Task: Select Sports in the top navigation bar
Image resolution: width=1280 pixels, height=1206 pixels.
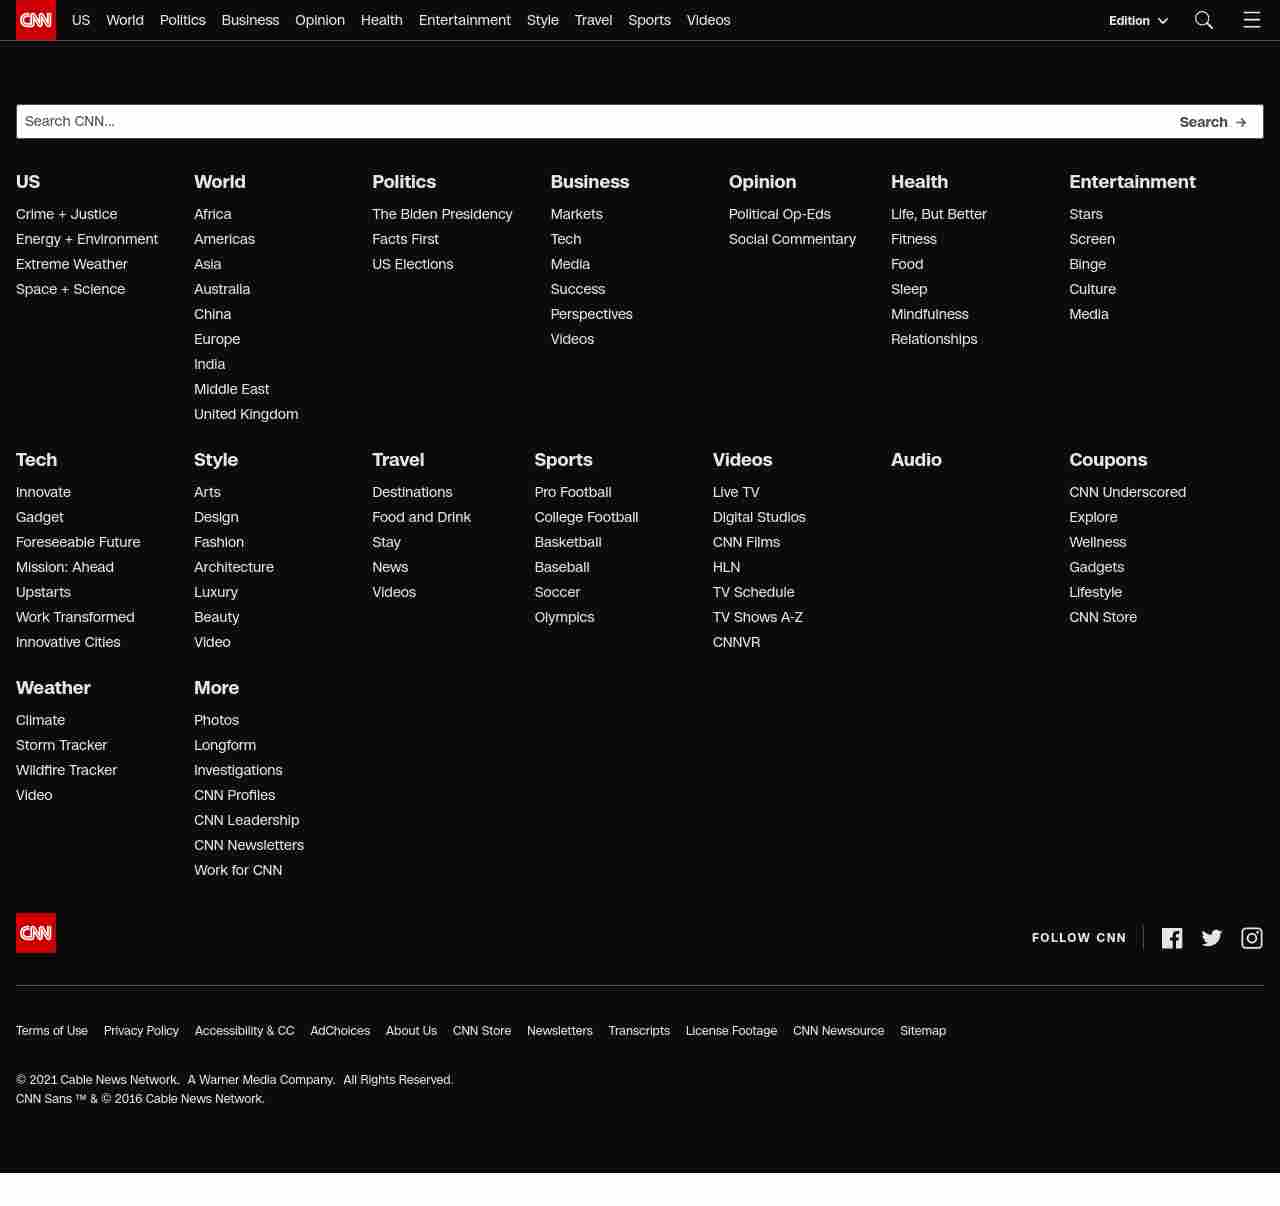Action: pyautogui.click(x=649, y=20)
